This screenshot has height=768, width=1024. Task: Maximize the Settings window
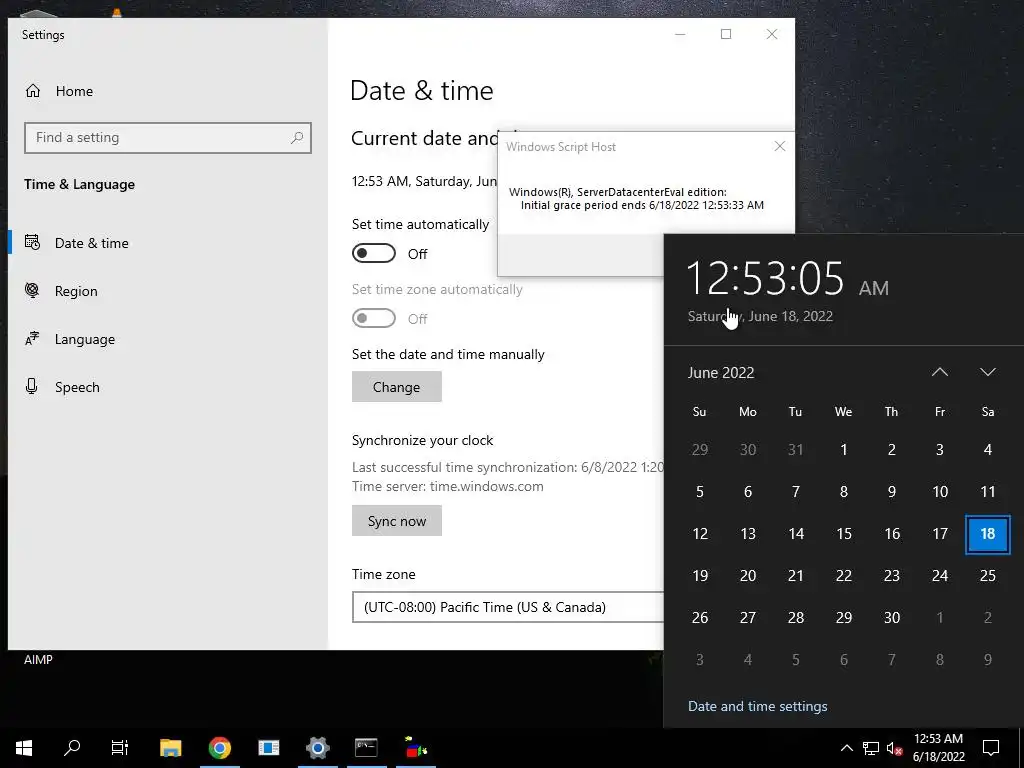(726, 34)
